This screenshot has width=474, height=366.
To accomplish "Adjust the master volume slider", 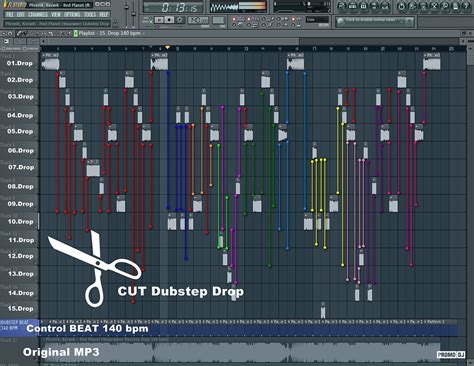I will point(126,7).
